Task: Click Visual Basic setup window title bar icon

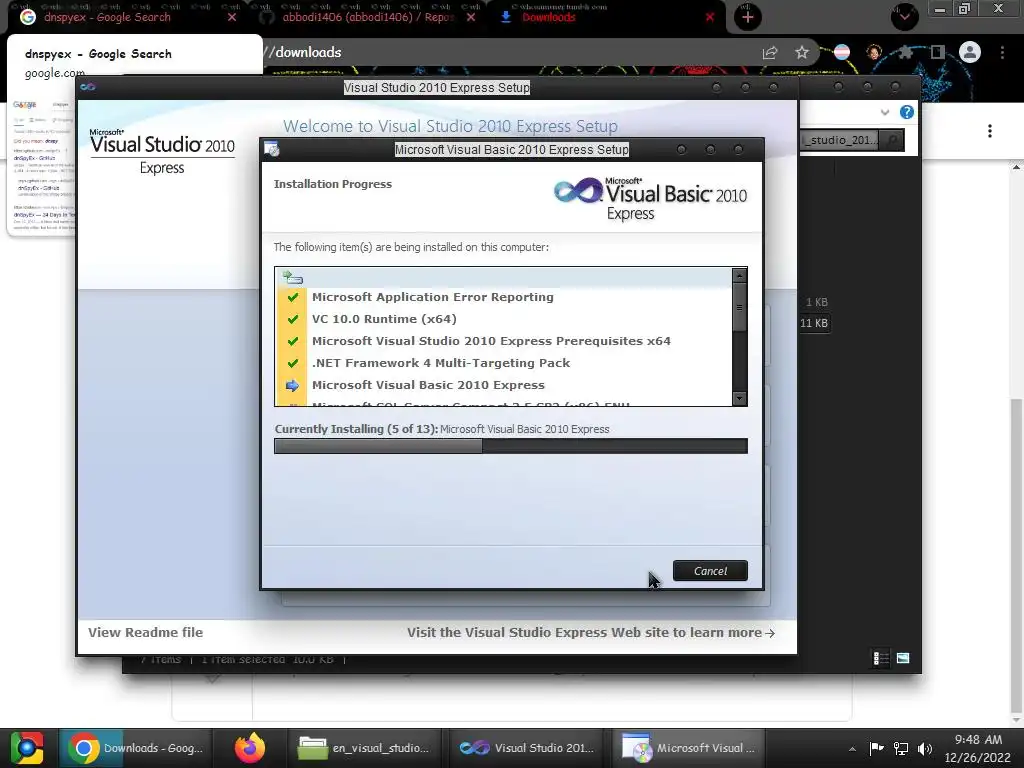Action: pyautogui.click(x=272, y=150)
